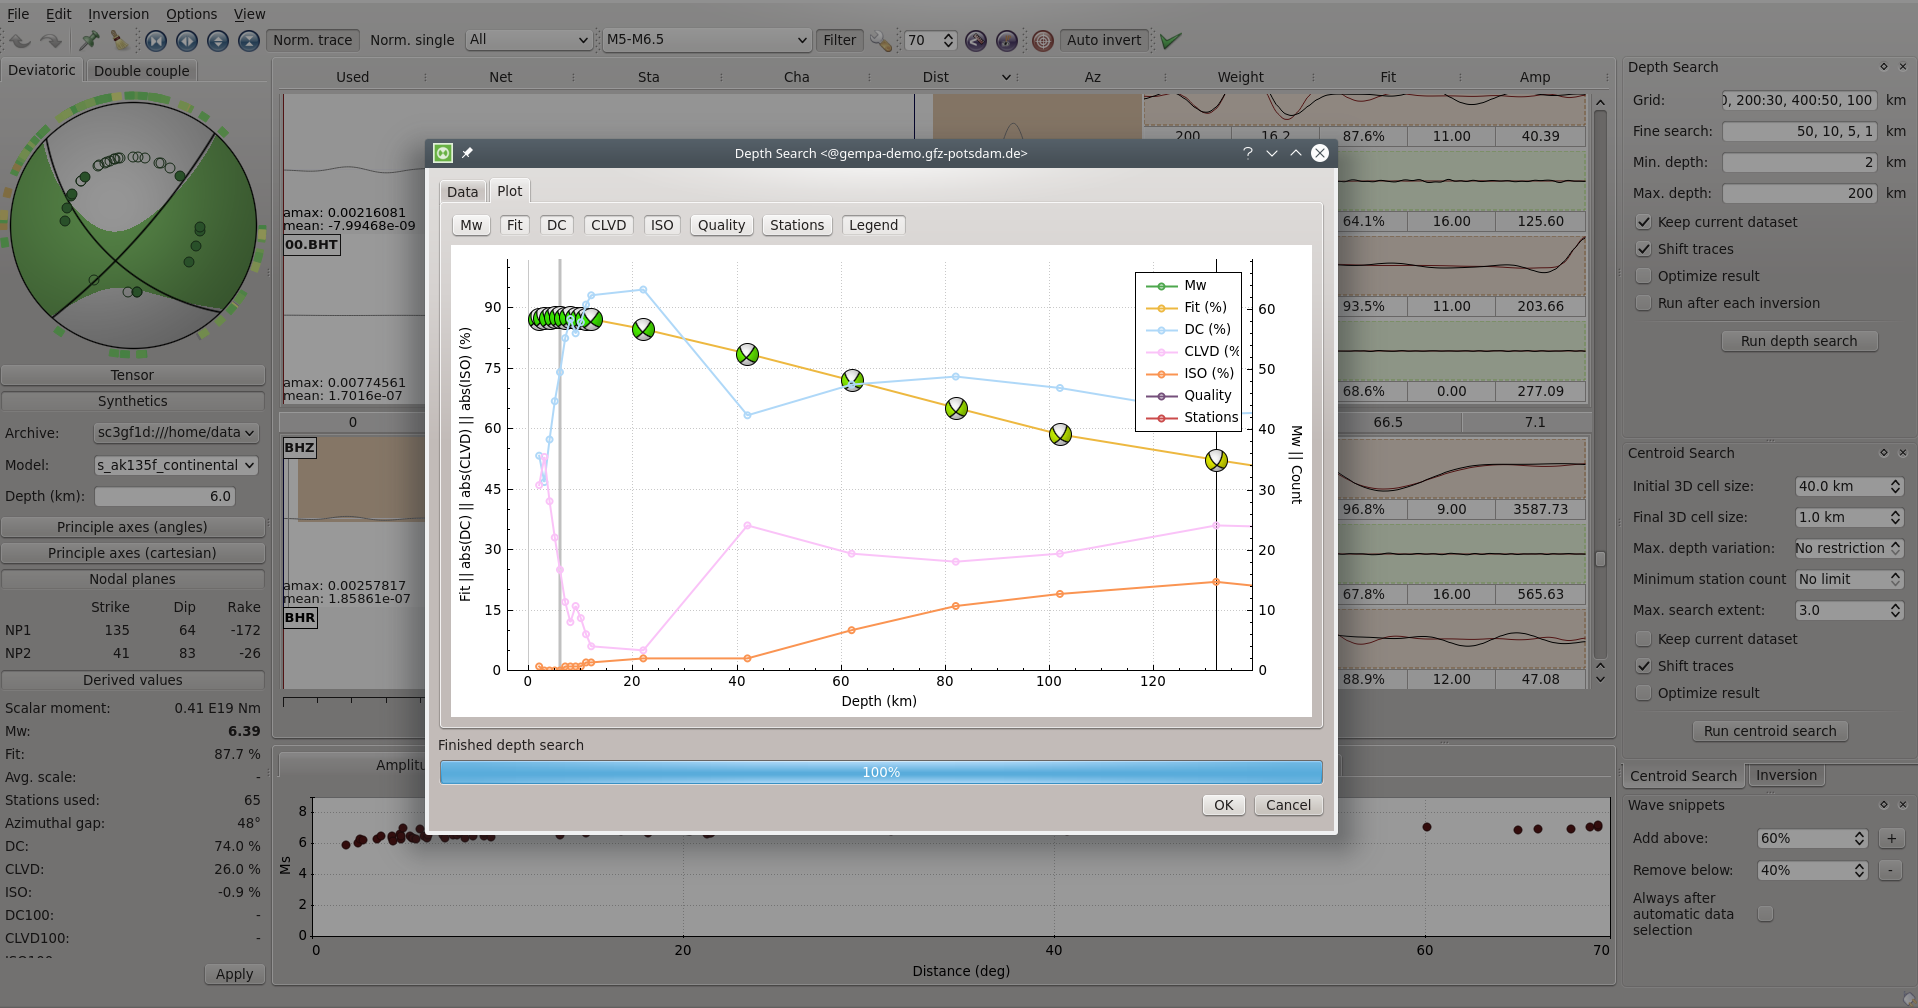Toggle the Fit curve in the plot
The width and height of the screenshot is (1918, 1008).
[514, 225]
